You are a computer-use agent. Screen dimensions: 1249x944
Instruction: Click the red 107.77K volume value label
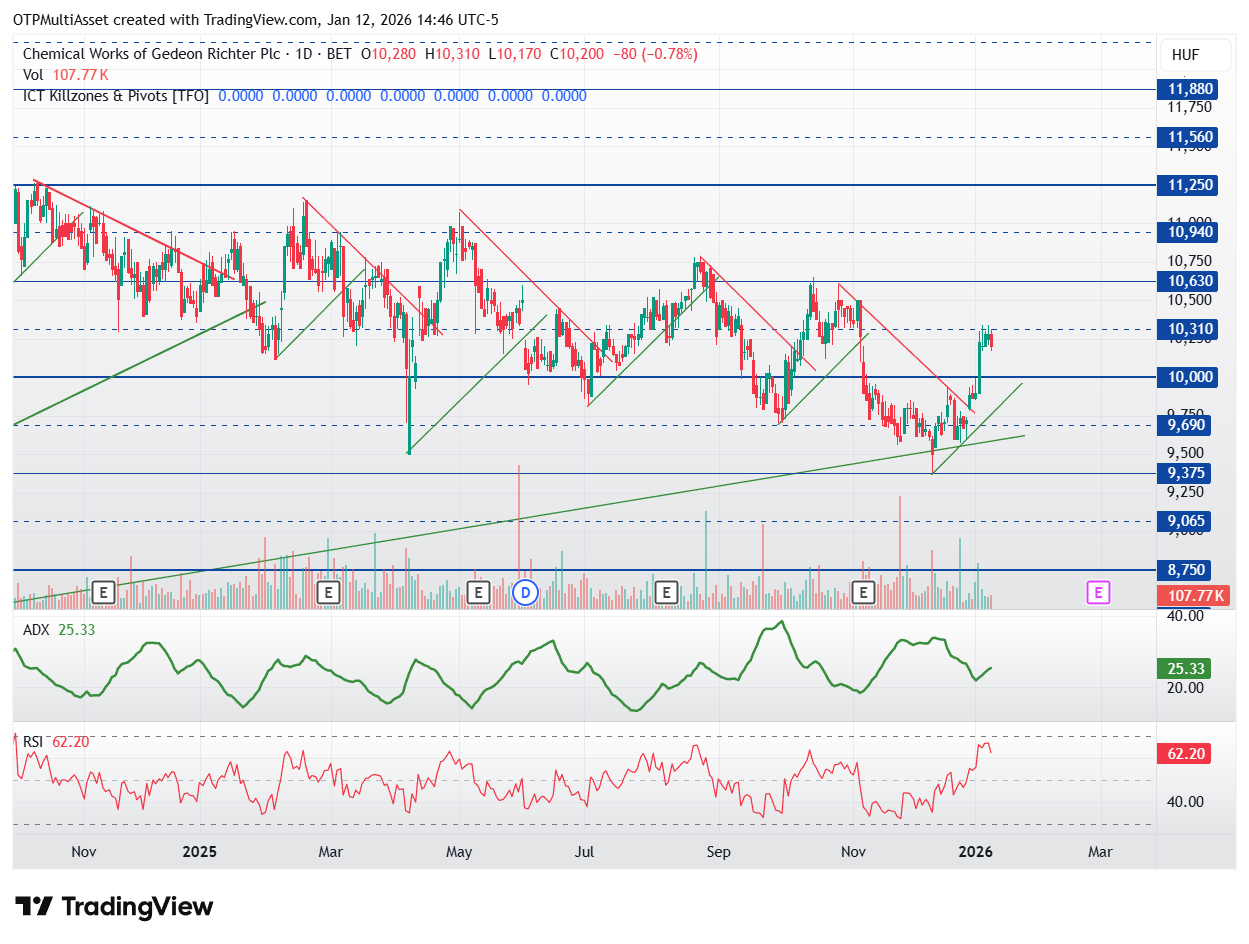point(1184,596)
